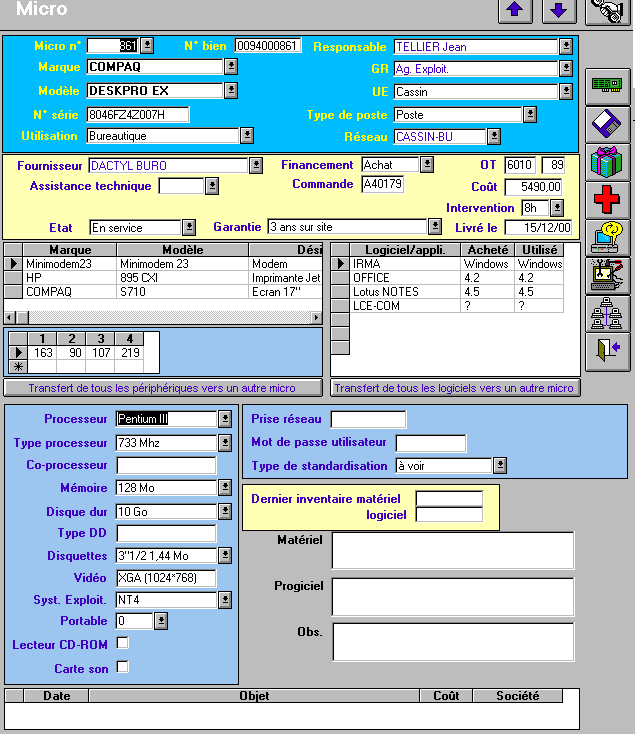635x734 pixels.
Task: Click the Dernier inventaire matériel date field
Action: click(449, 499)
